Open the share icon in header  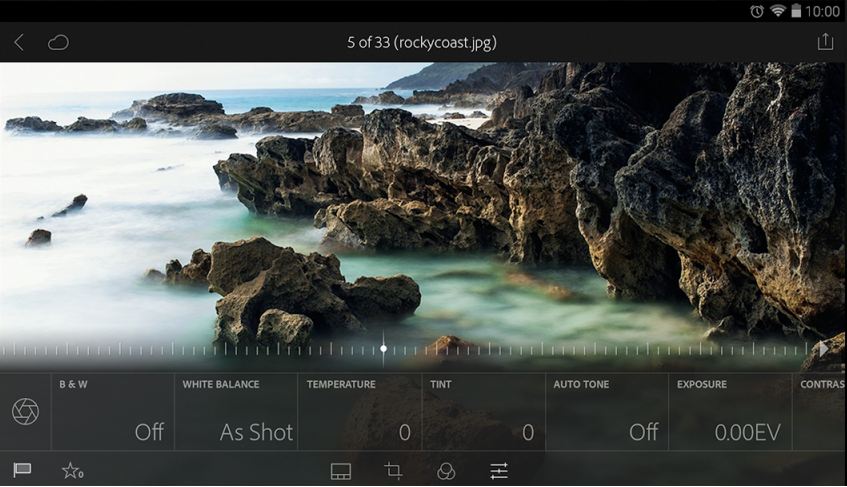pyautogui.click(x=824, y=42)
